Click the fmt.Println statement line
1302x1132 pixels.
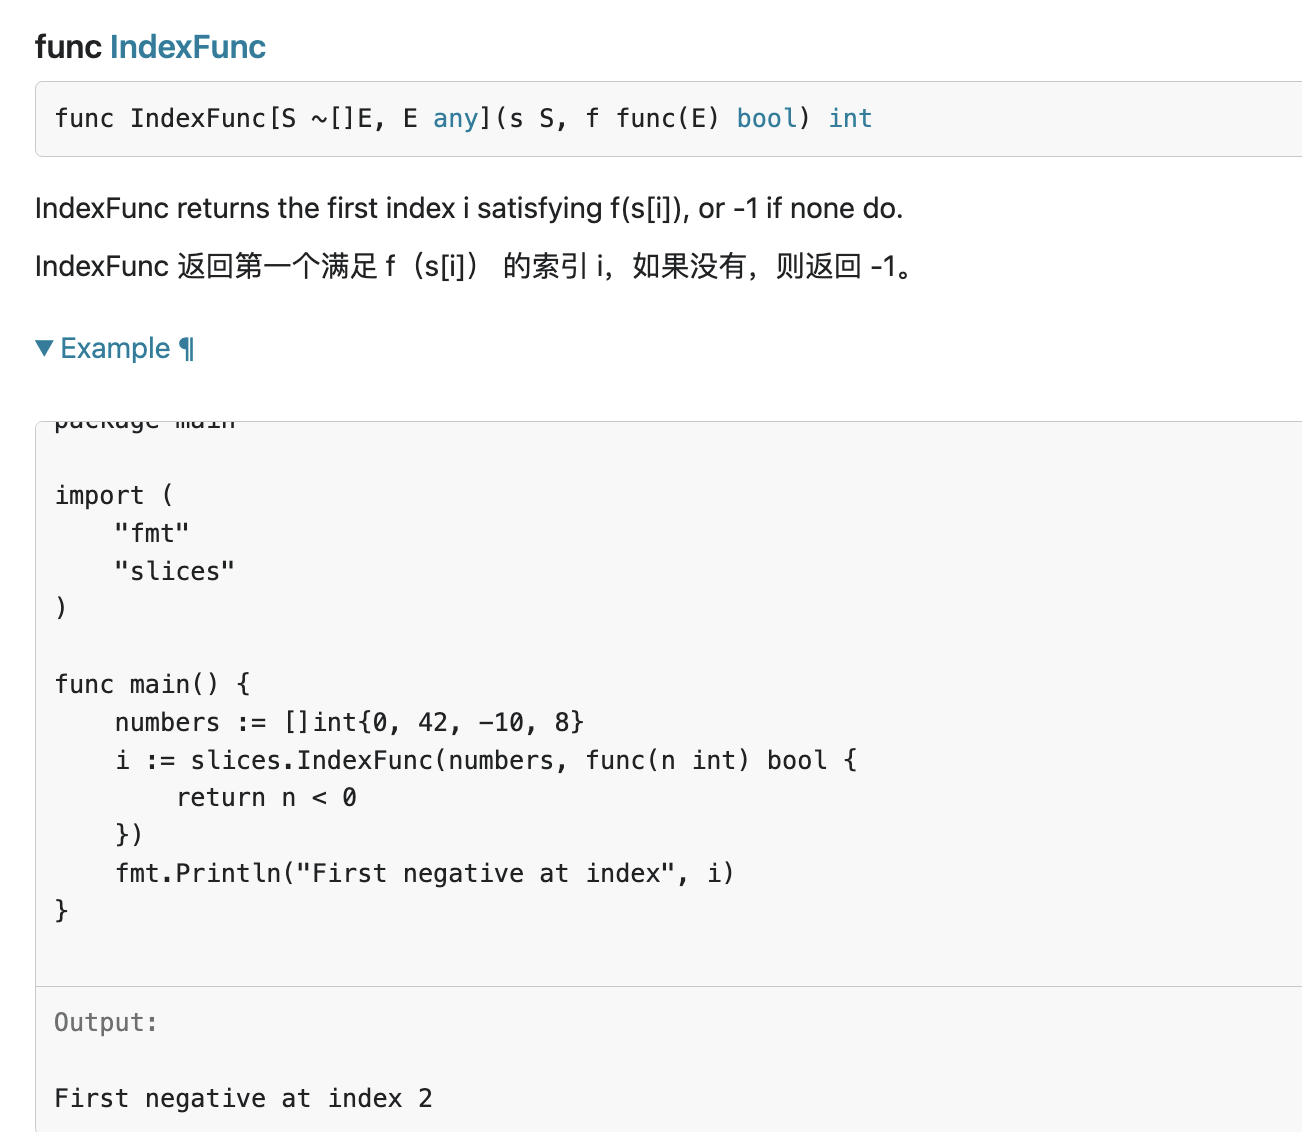(x=424, y=873)
